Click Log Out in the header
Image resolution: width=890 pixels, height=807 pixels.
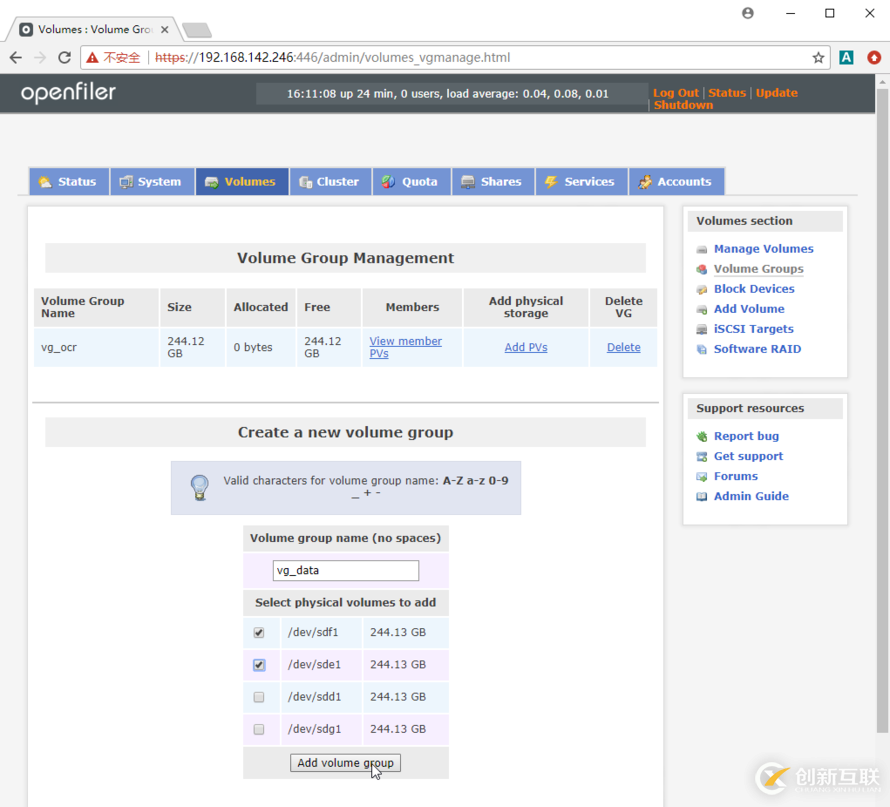(676, 93)
